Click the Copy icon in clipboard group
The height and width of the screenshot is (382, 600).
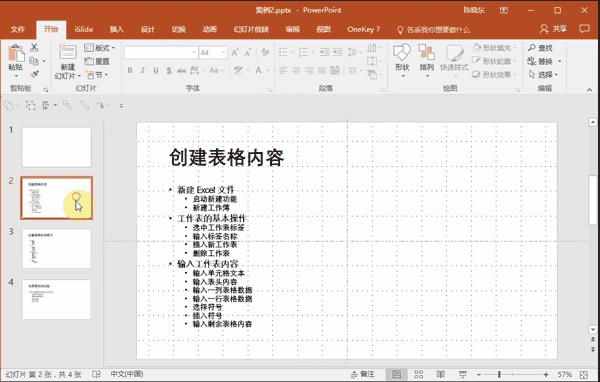[34, 61]
